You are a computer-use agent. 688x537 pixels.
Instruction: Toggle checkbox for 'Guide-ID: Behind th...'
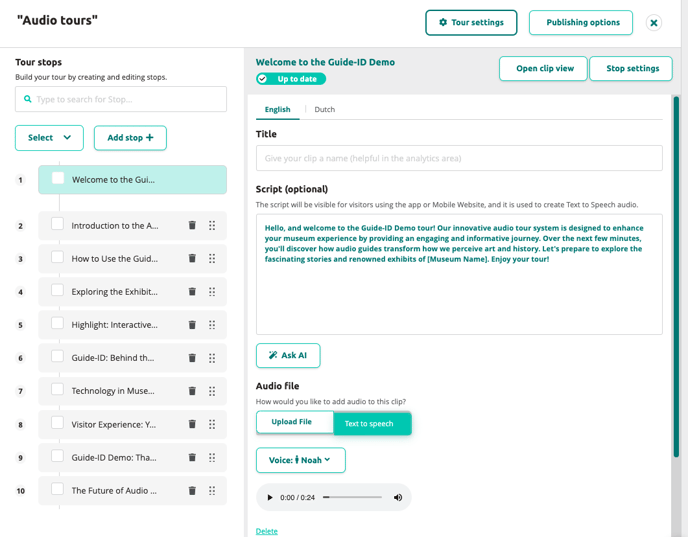pos(57,356)
